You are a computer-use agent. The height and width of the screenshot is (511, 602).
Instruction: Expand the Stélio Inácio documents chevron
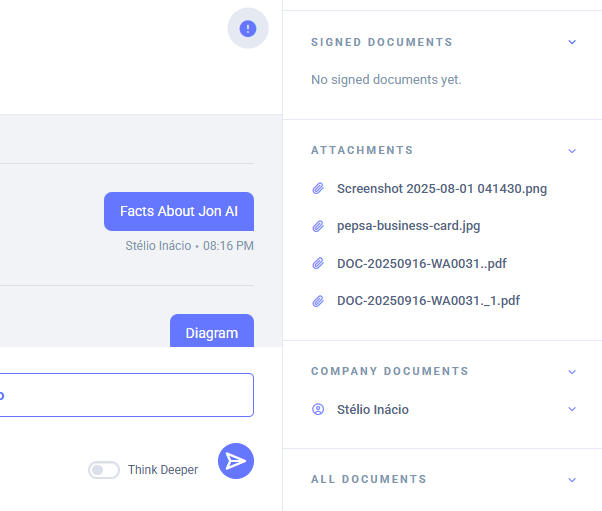click(x=572, y=409)
